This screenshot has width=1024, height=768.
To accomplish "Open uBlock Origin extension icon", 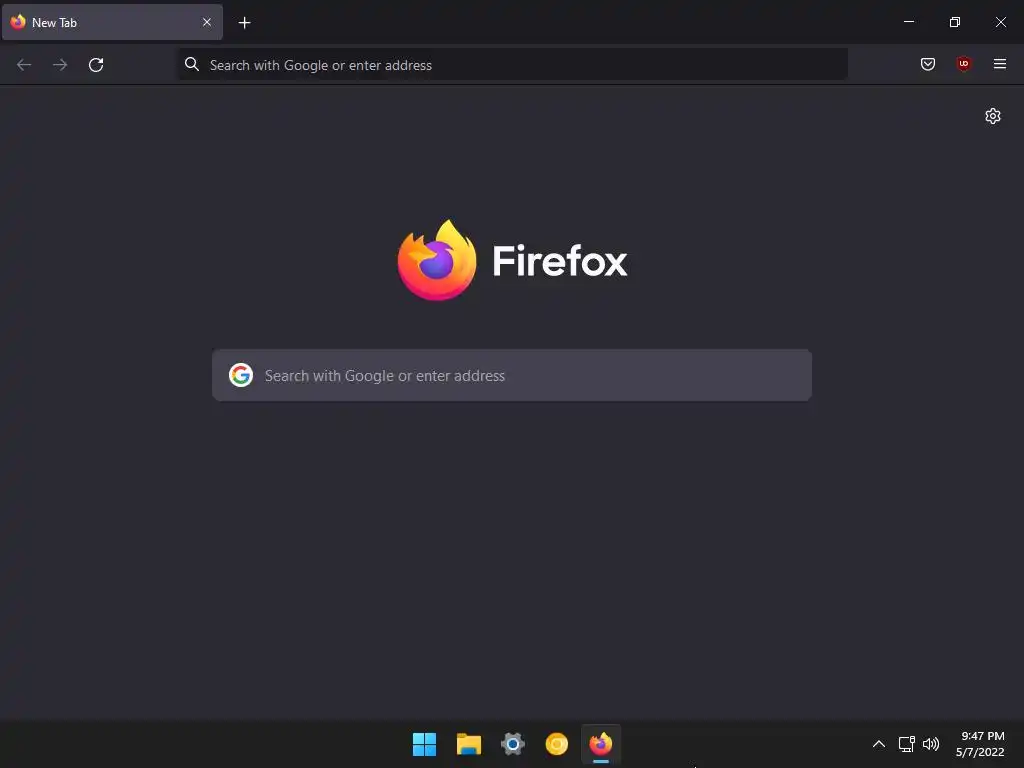I will (963, 64).
